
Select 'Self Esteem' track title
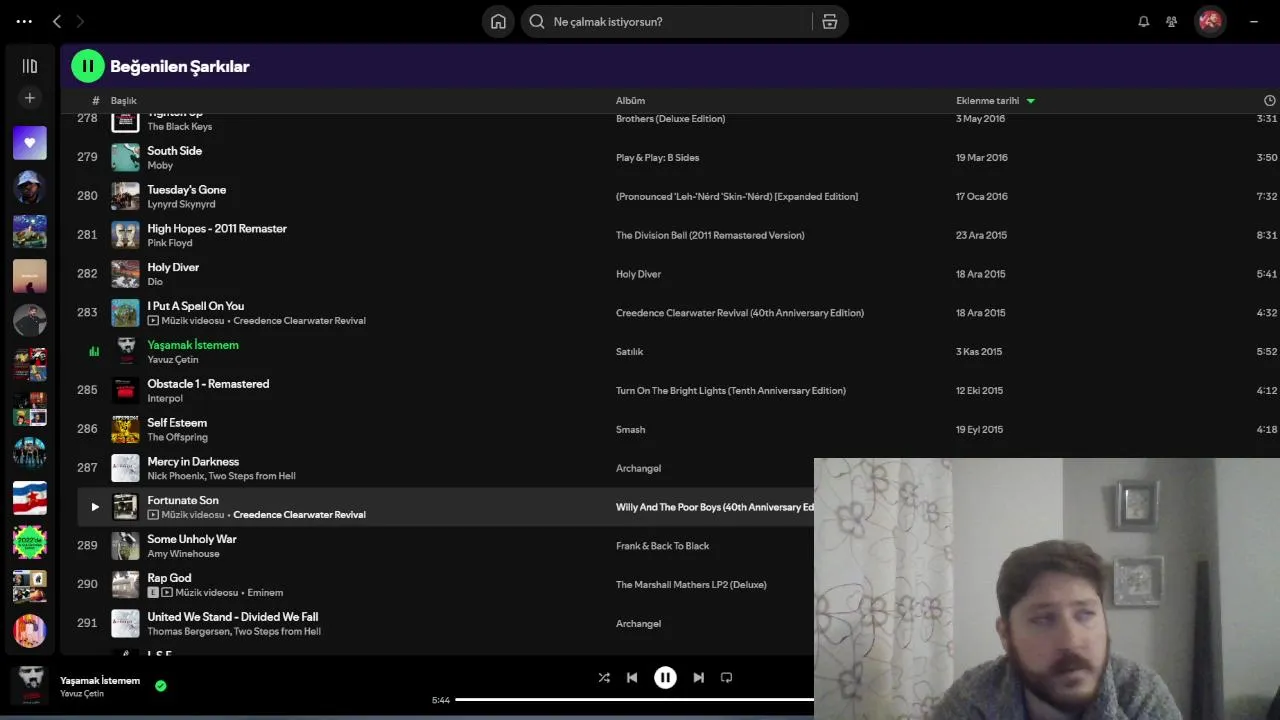click(177, 423)
